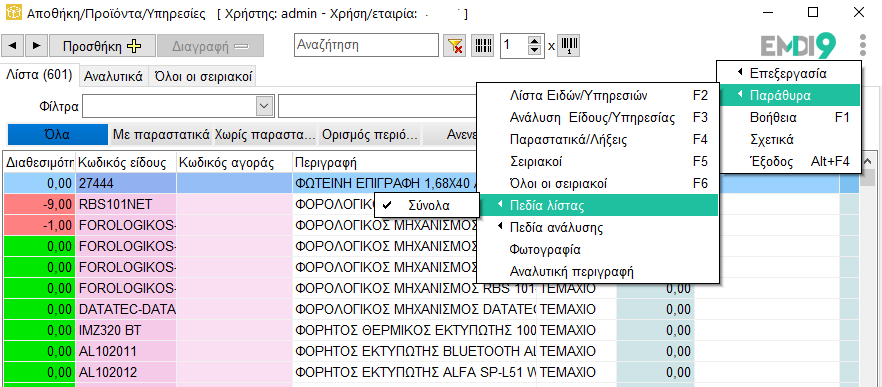This screenshot has height=387, width=882.
Task: Click the Ανενε... filter button
Action: [450, 134]
